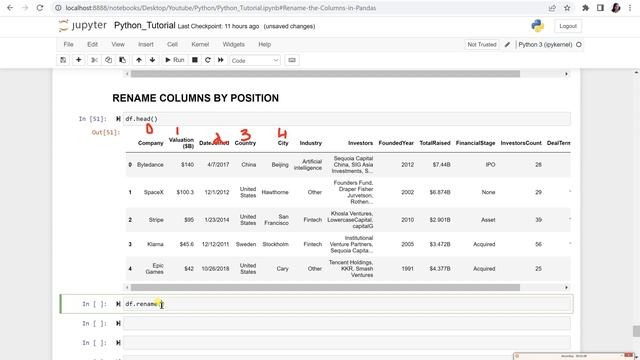This screenshot has height=360, width=640.
Task: Open the Edit menu
Action: (92, 44)
